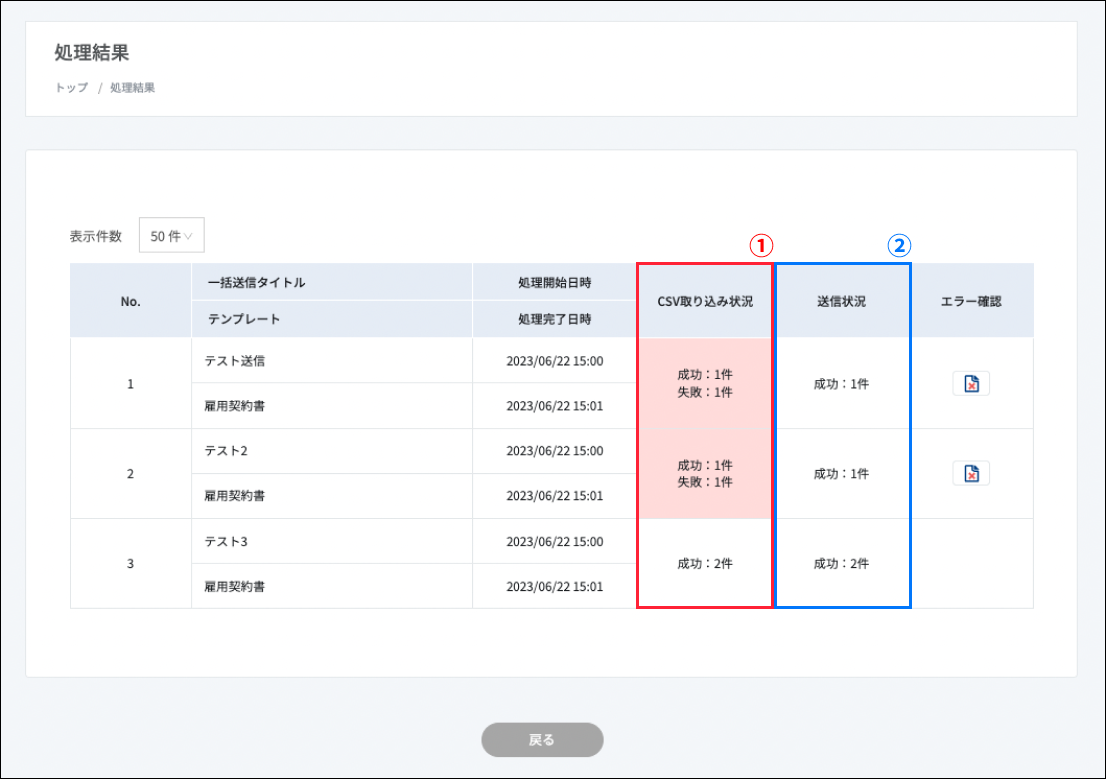Click the No. column header
Image resolution: width=1106 pixels, height=779 pixels.
click(130, 301)
